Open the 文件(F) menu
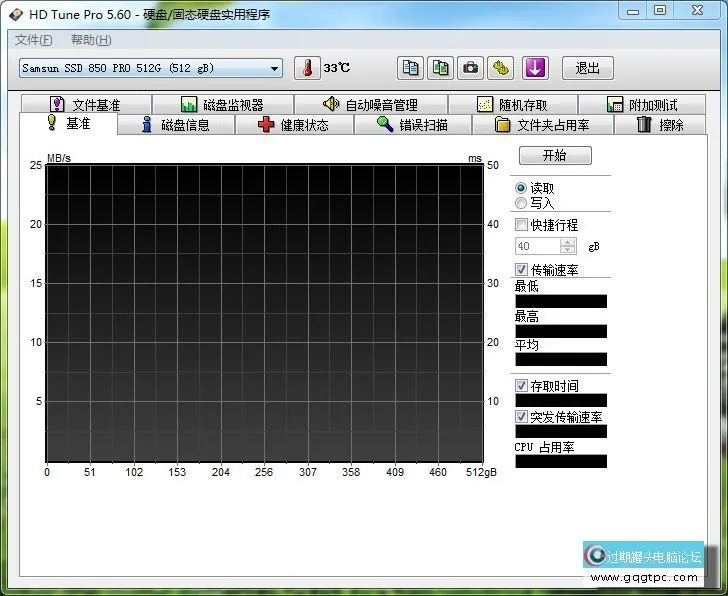The width and height of the screenshot is (728, 596). click(x=34, y=40)
